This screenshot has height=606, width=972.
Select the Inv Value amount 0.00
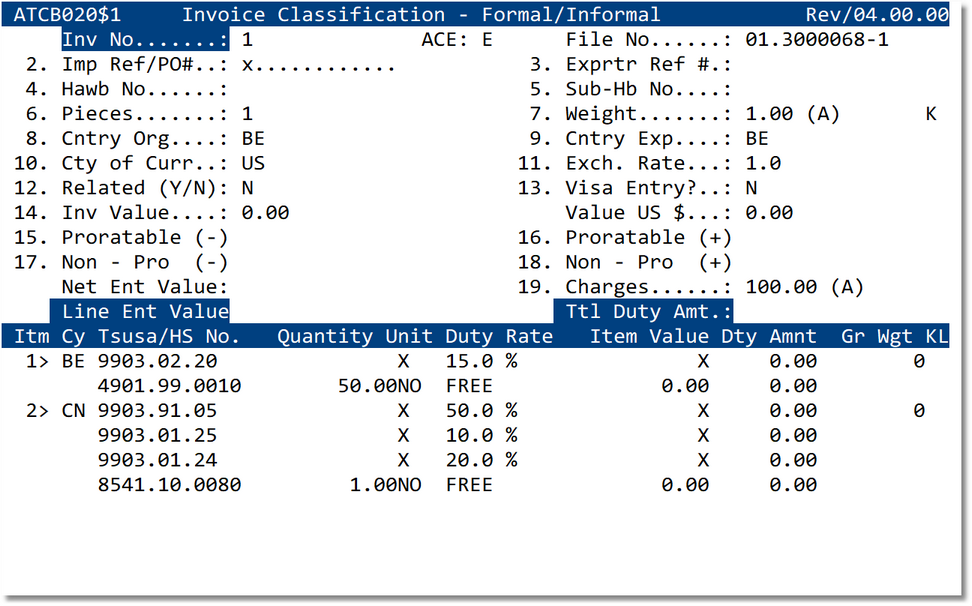tap(265, 213)
